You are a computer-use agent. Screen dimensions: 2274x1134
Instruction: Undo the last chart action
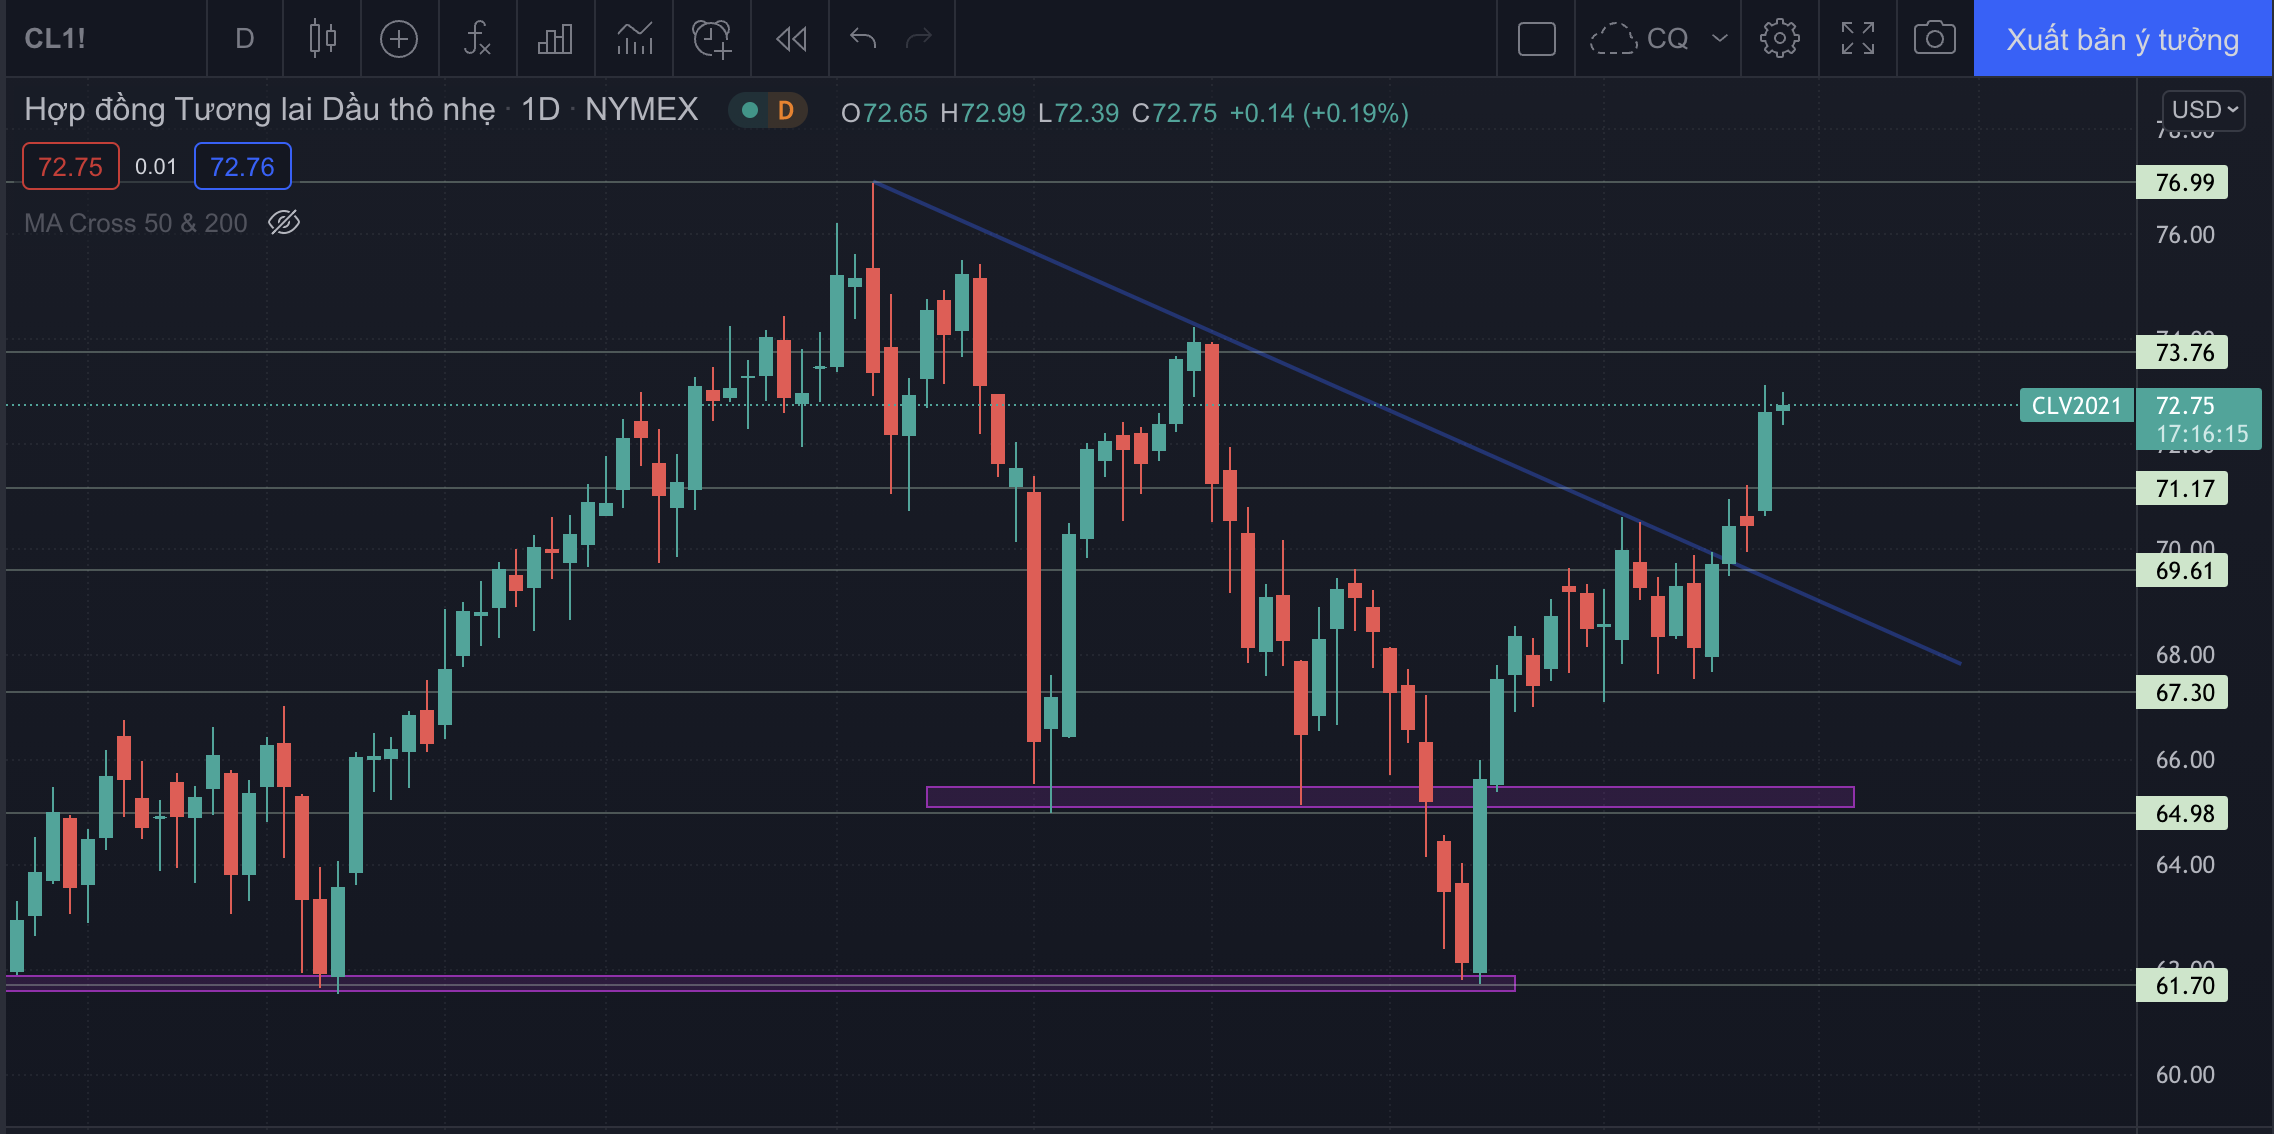pyautogui.click(x=863, y=39)
